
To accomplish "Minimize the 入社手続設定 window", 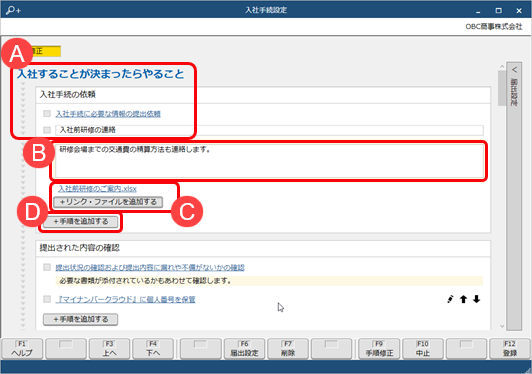I will pos(478,11).
